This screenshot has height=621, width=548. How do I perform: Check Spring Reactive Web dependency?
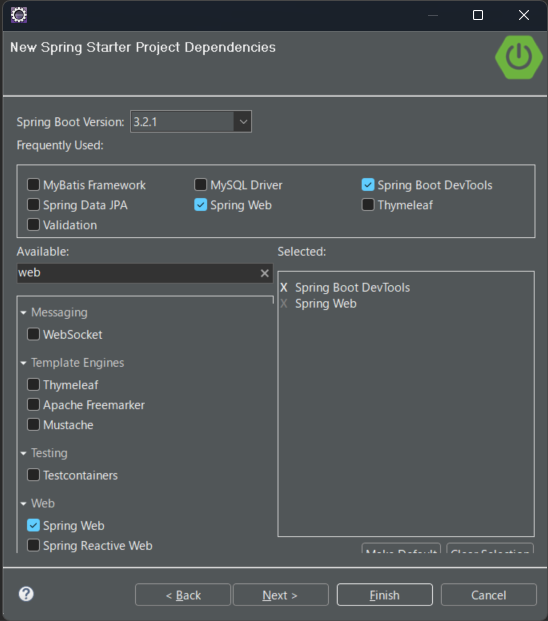point(33,545)
